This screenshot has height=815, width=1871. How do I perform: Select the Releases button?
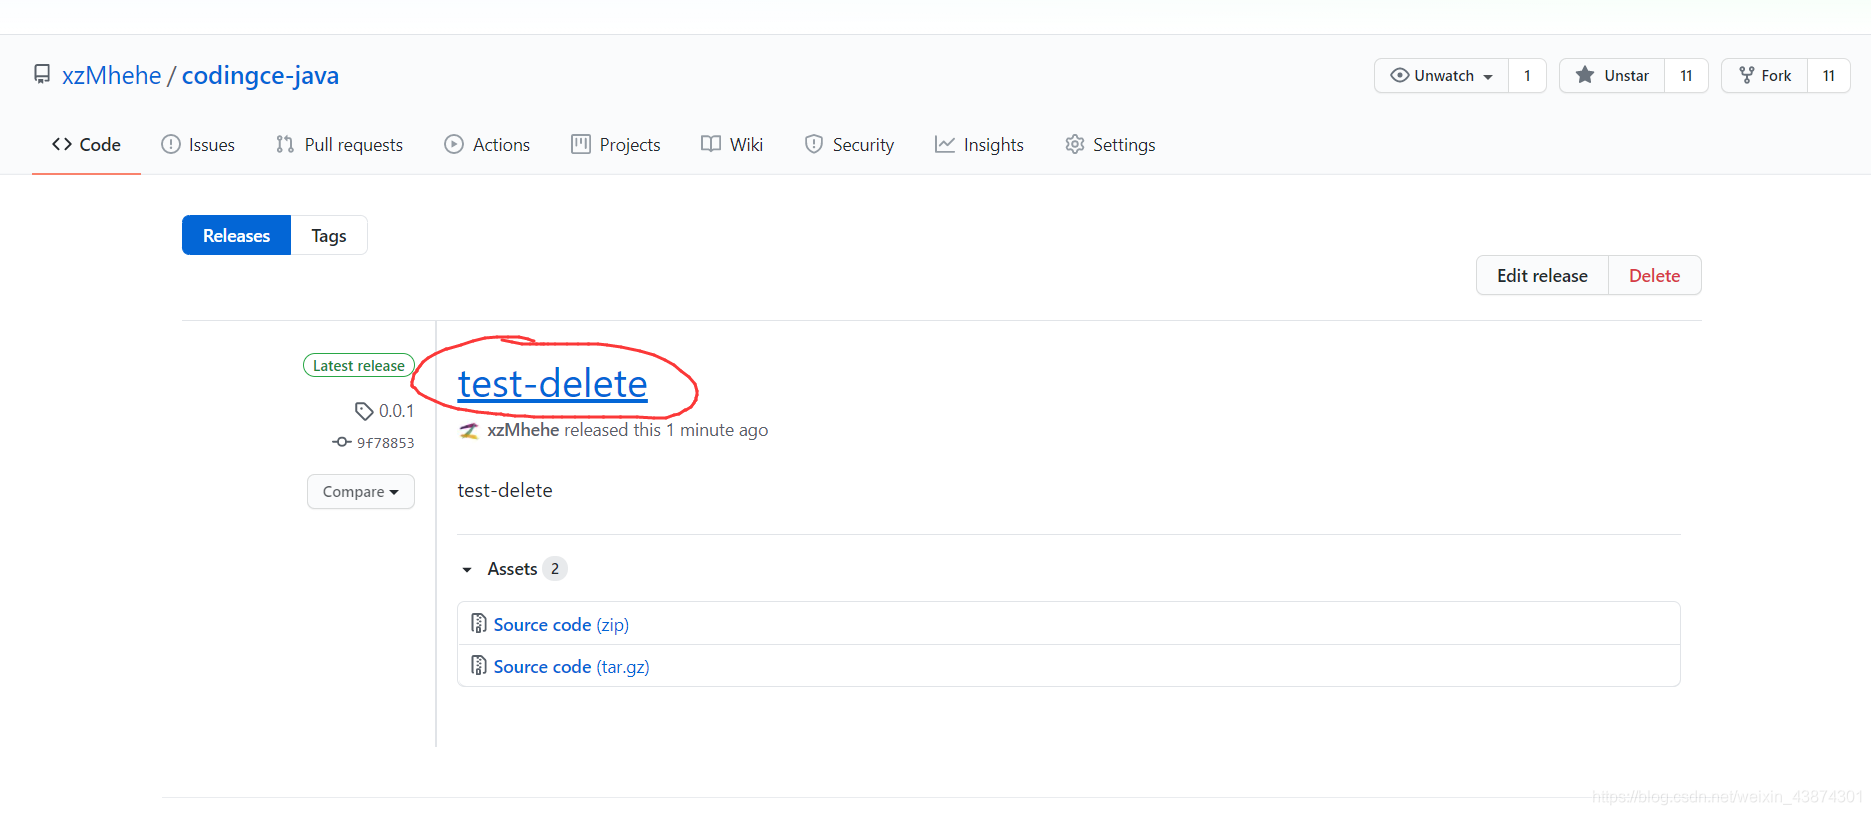point(236,235)
